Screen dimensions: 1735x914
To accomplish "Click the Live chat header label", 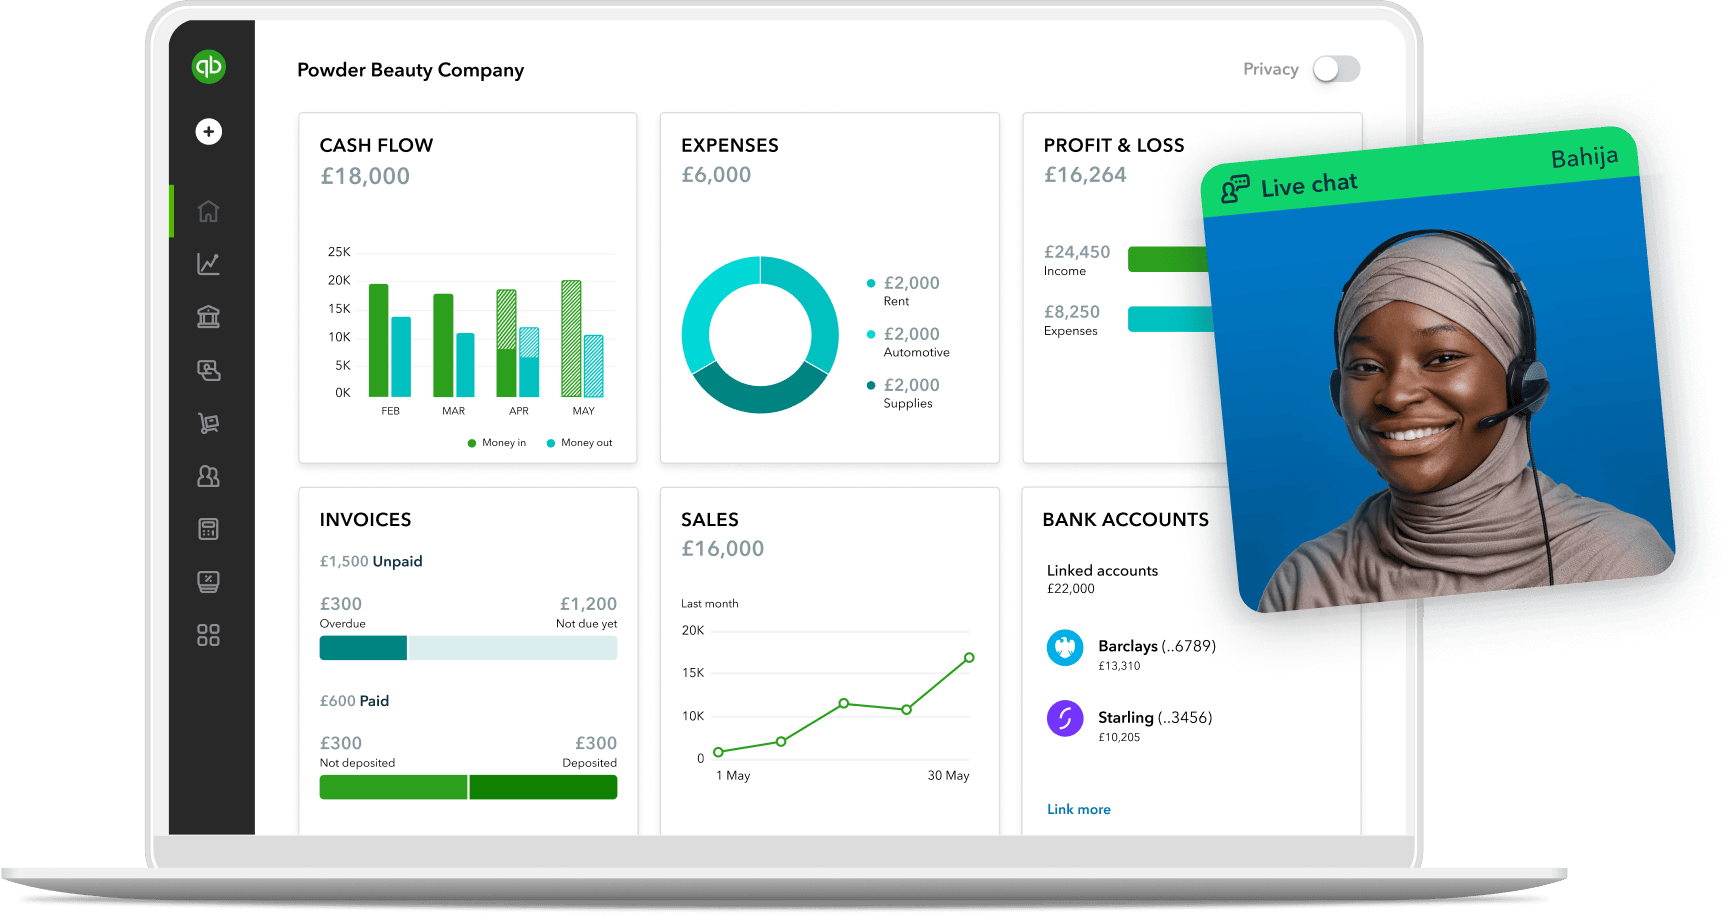I will [1309, 184].
